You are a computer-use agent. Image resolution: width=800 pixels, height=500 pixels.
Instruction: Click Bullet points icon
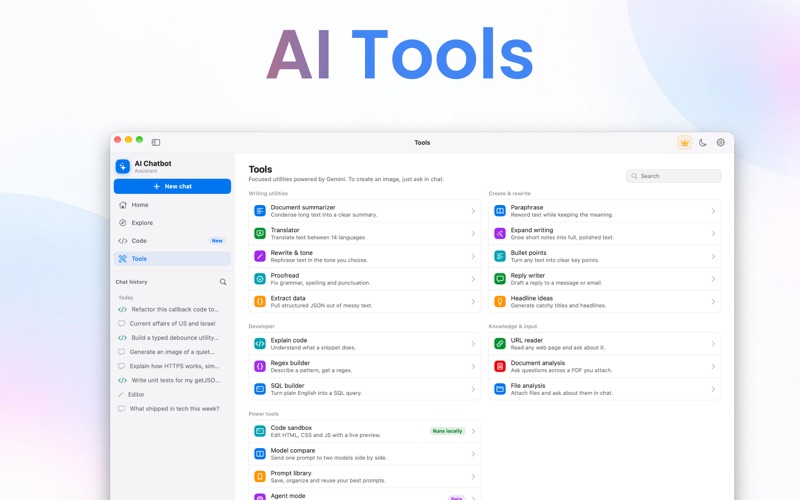pyautogui.click(x=500, y=256)
